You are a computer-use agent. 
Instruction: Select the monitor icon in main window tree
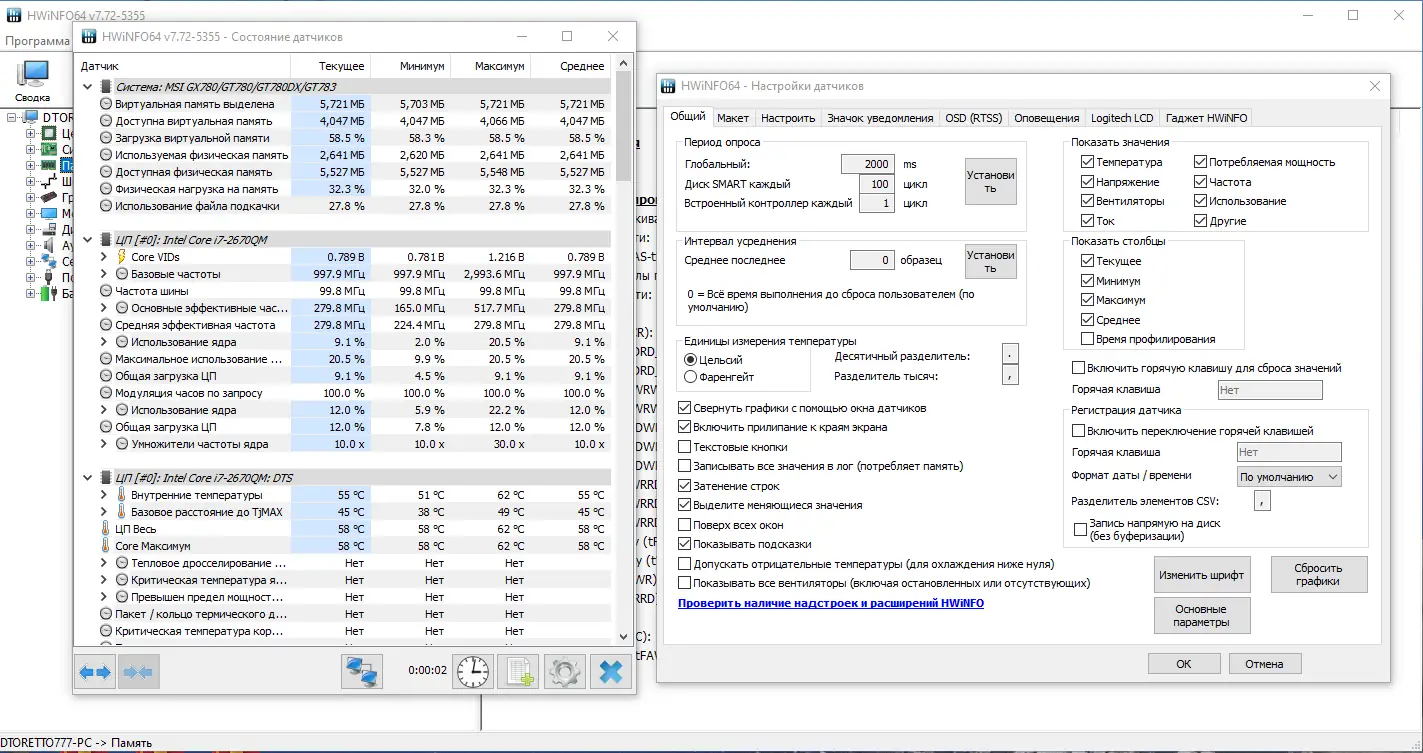pyautogui.click(x=51, y=213)
